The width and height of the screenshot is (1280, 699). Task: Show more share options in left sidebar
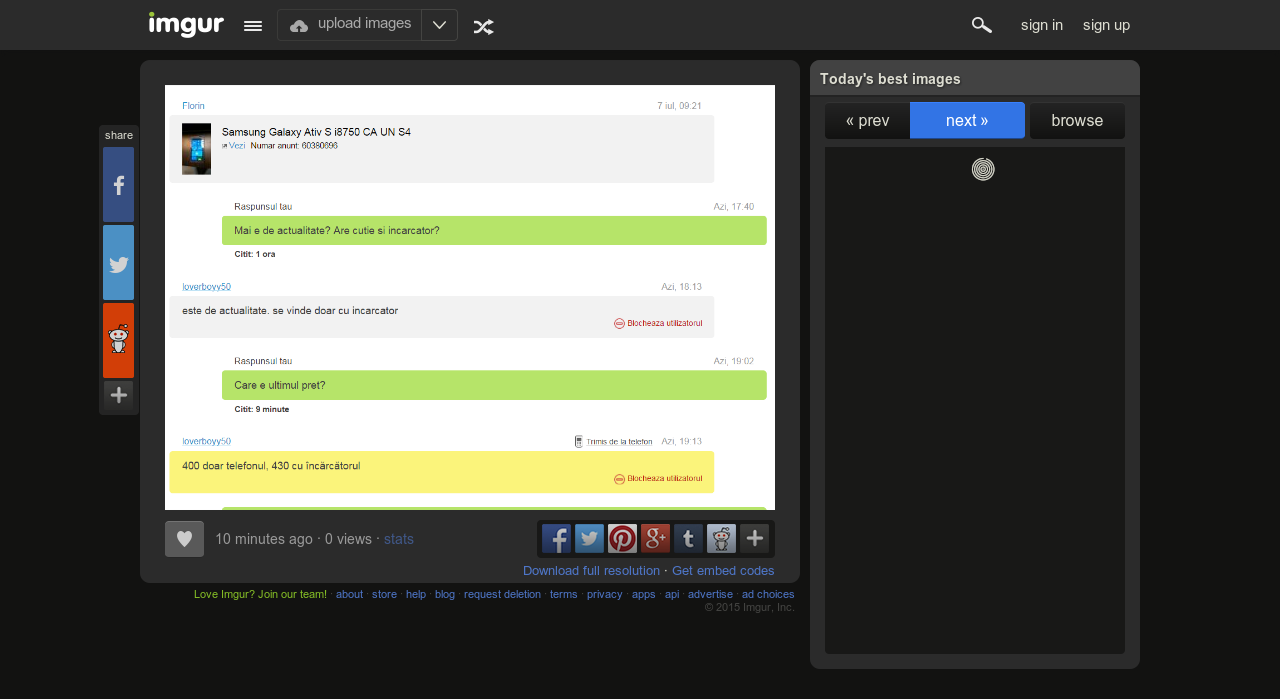pyautogui.click(x=118, y=395)
